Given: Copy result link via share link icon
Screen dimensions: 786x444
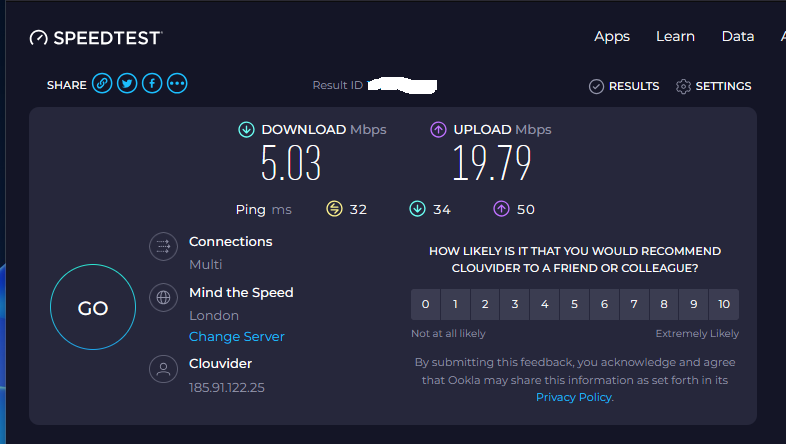Looking at the screenshot, I should [x=102, y=83].
